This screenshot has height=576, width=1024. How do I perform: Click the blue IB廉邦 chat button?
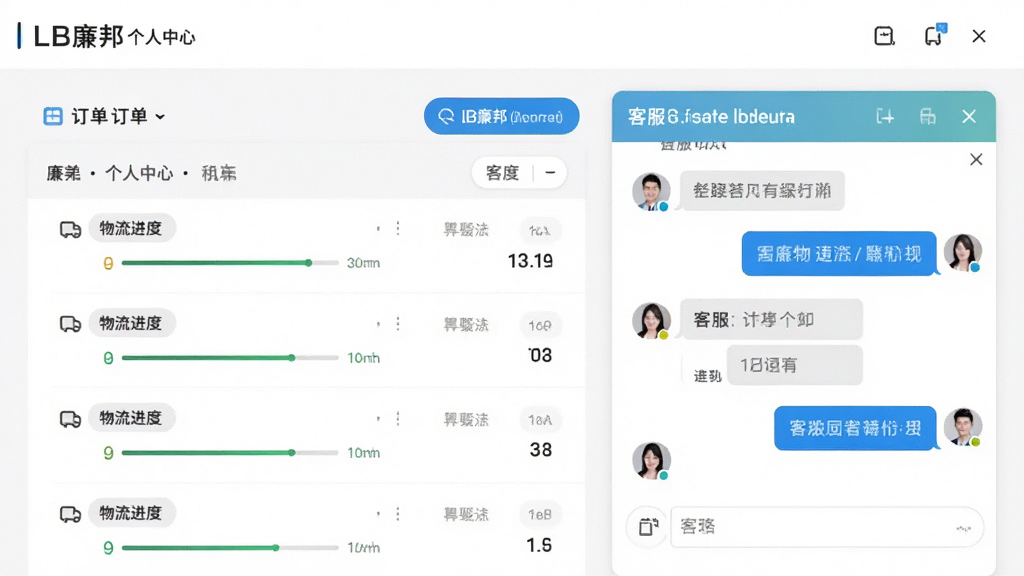[502, 116]
